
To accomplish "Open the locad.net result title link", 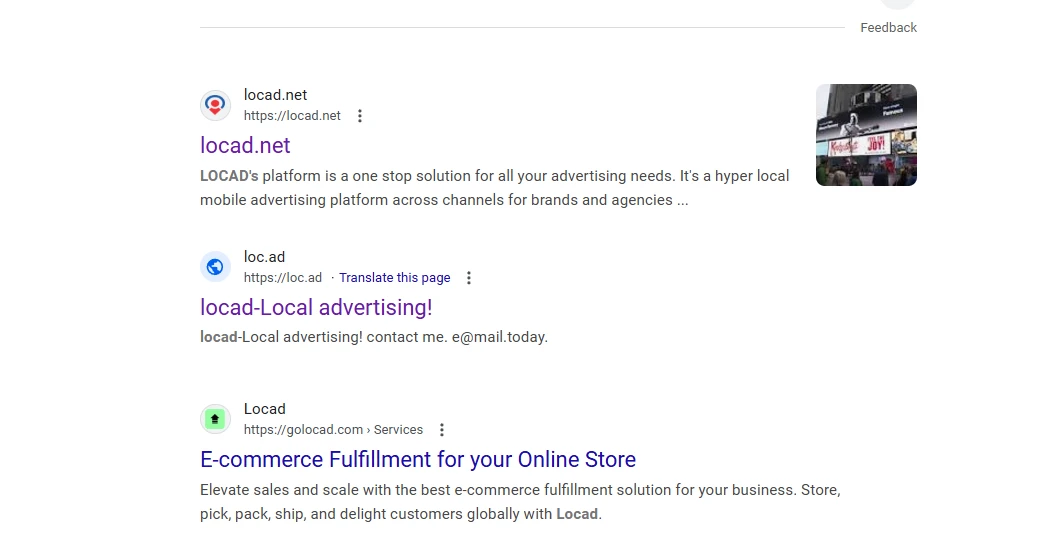I will pos(245,145).
